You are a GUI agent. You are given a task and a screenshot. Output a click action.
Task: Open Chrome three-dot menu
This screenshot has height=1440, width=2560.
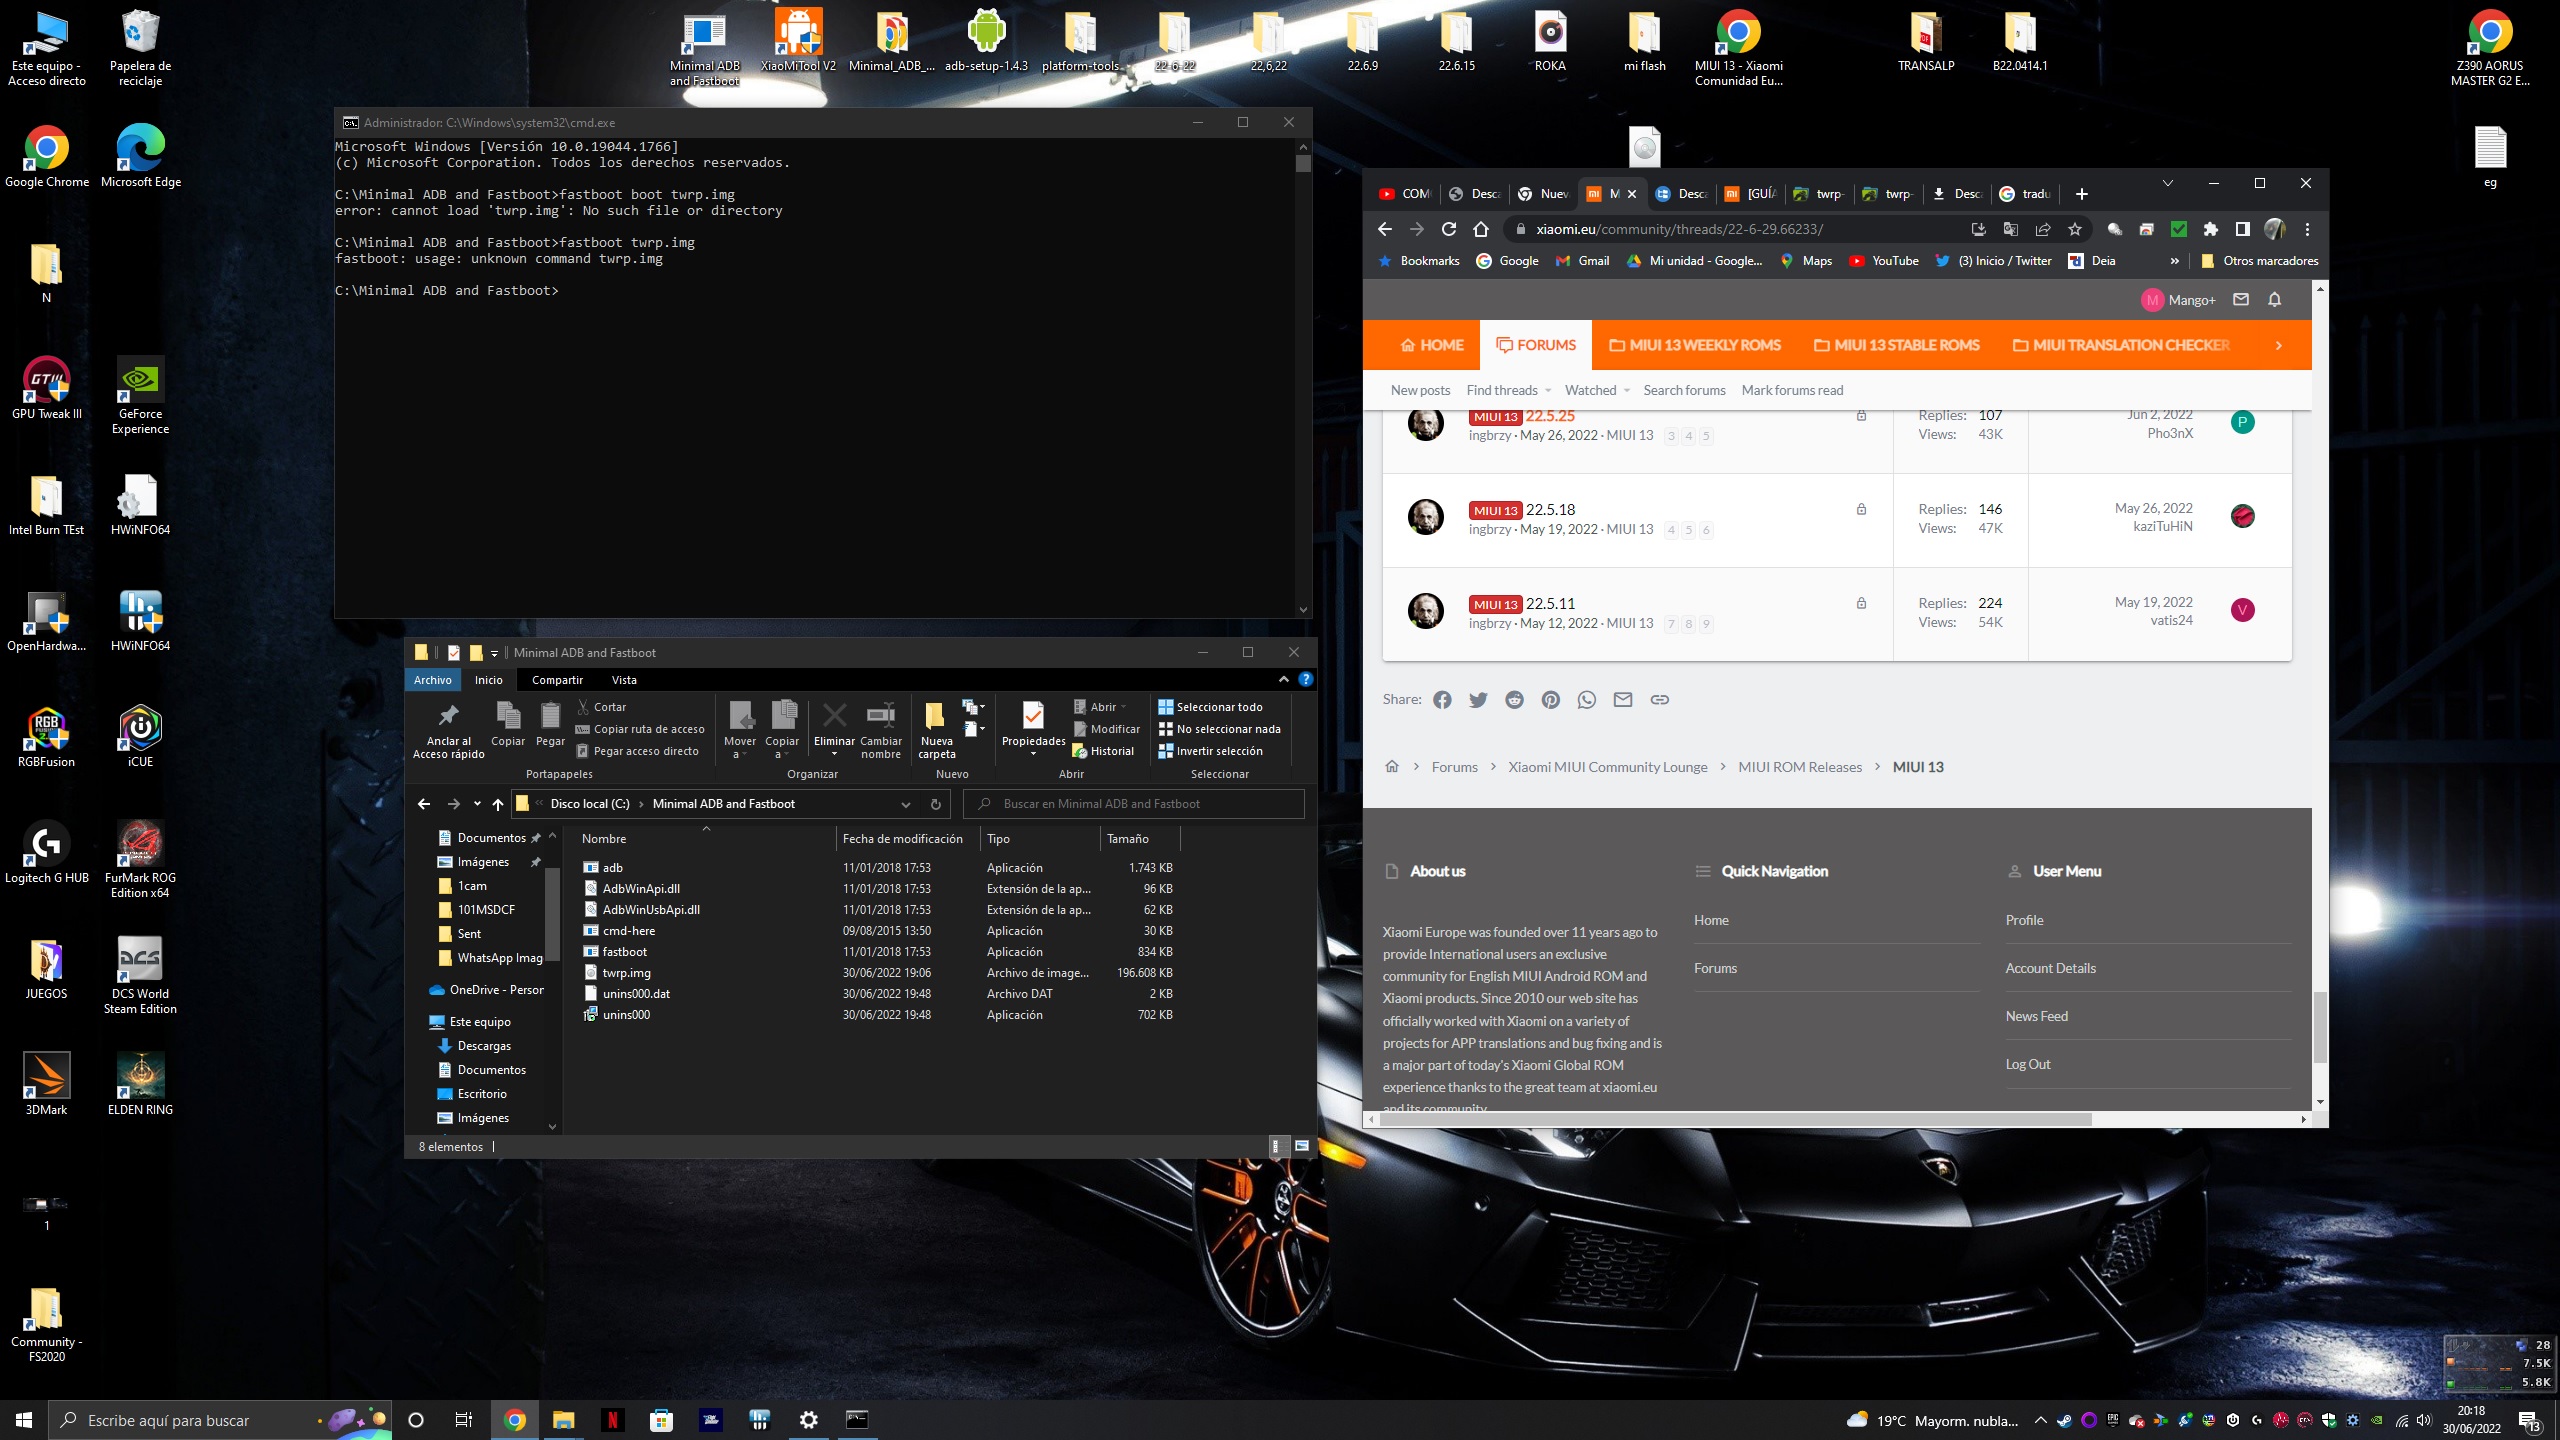(x=2307, y=229)
